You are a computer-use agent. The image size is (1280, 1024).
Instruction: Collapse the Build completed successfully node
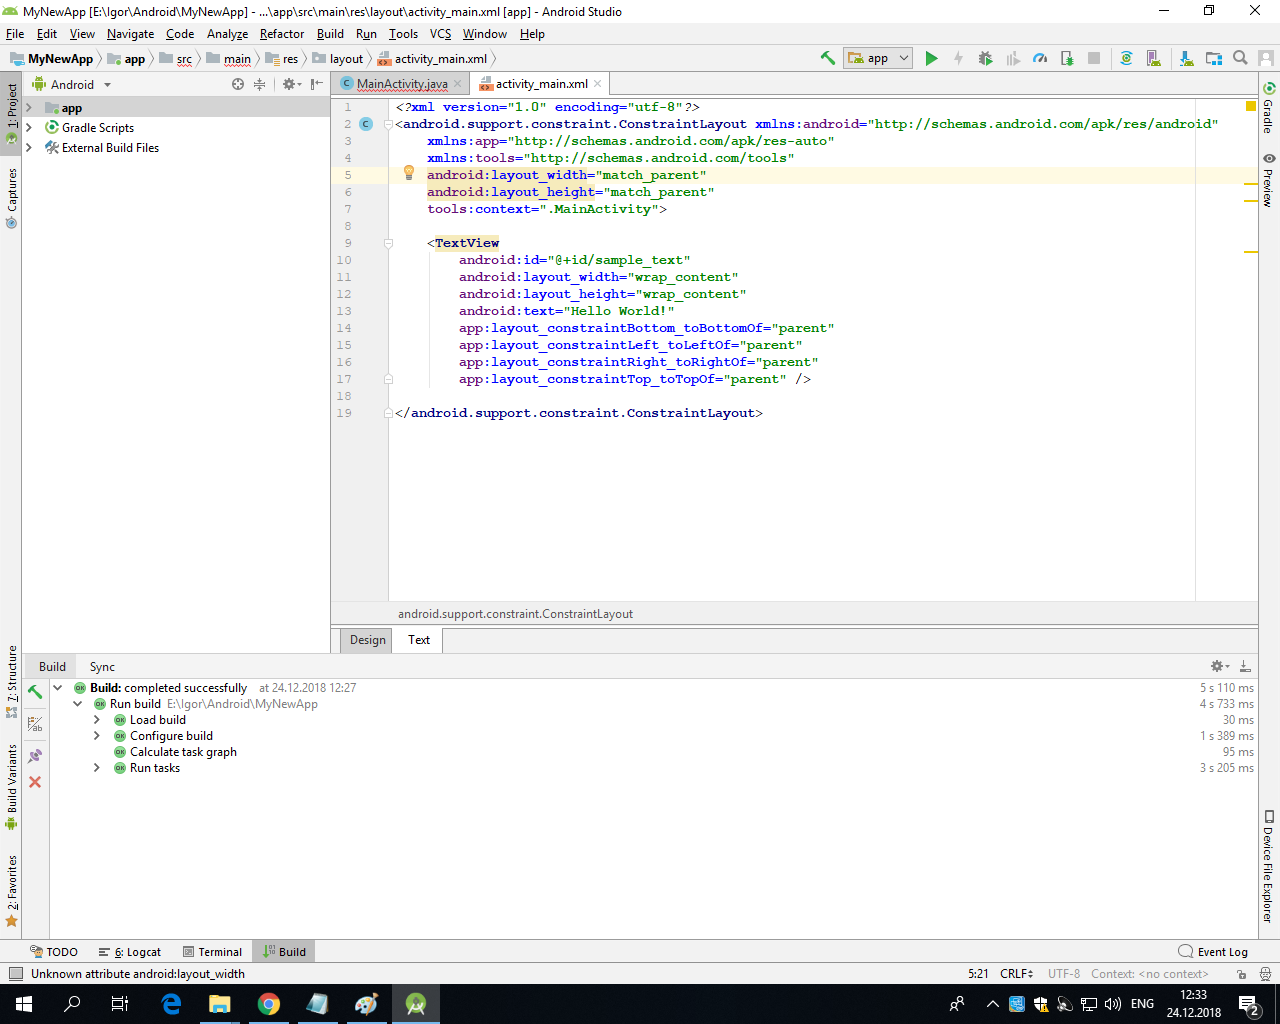click(58, 688)
